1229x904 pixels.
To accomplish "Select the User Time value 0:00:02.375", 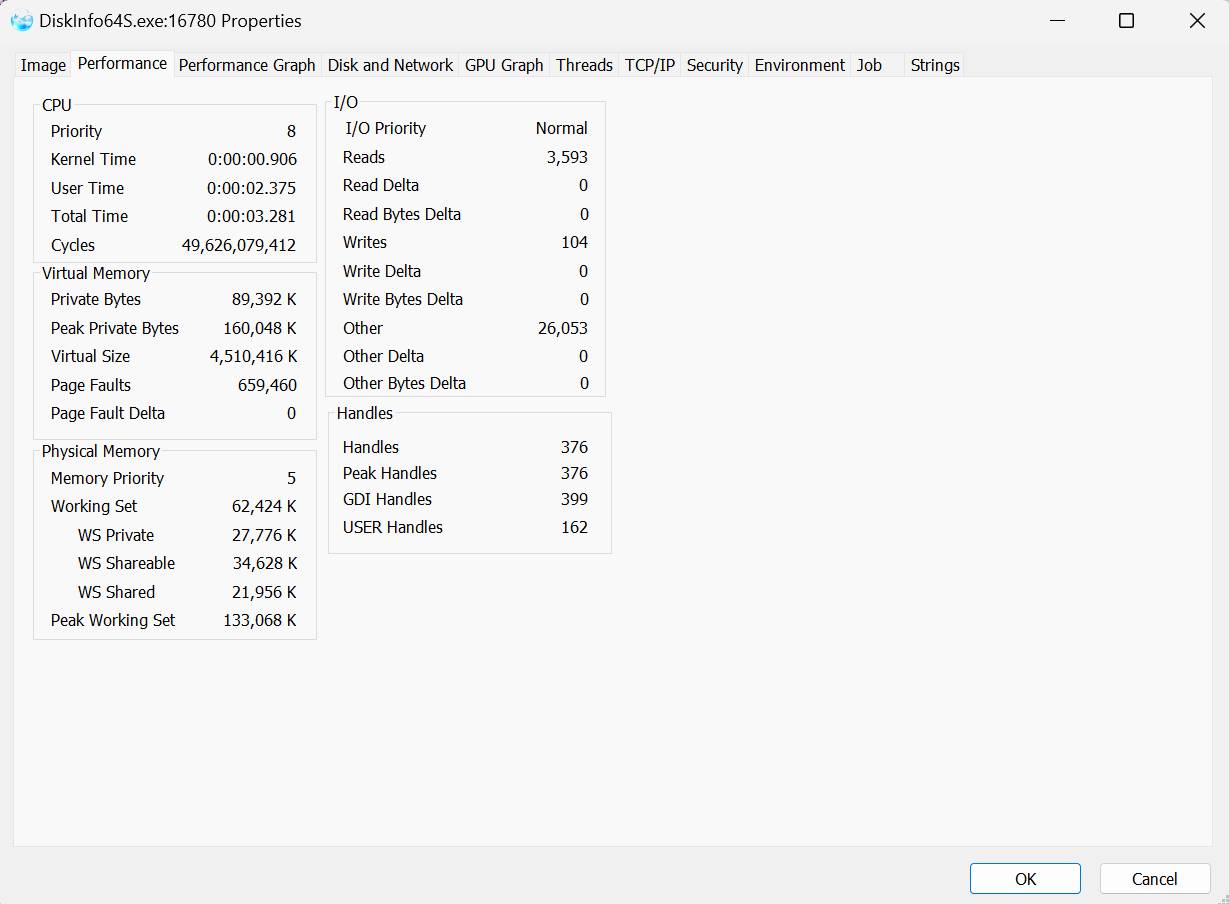I will [252, 188].
